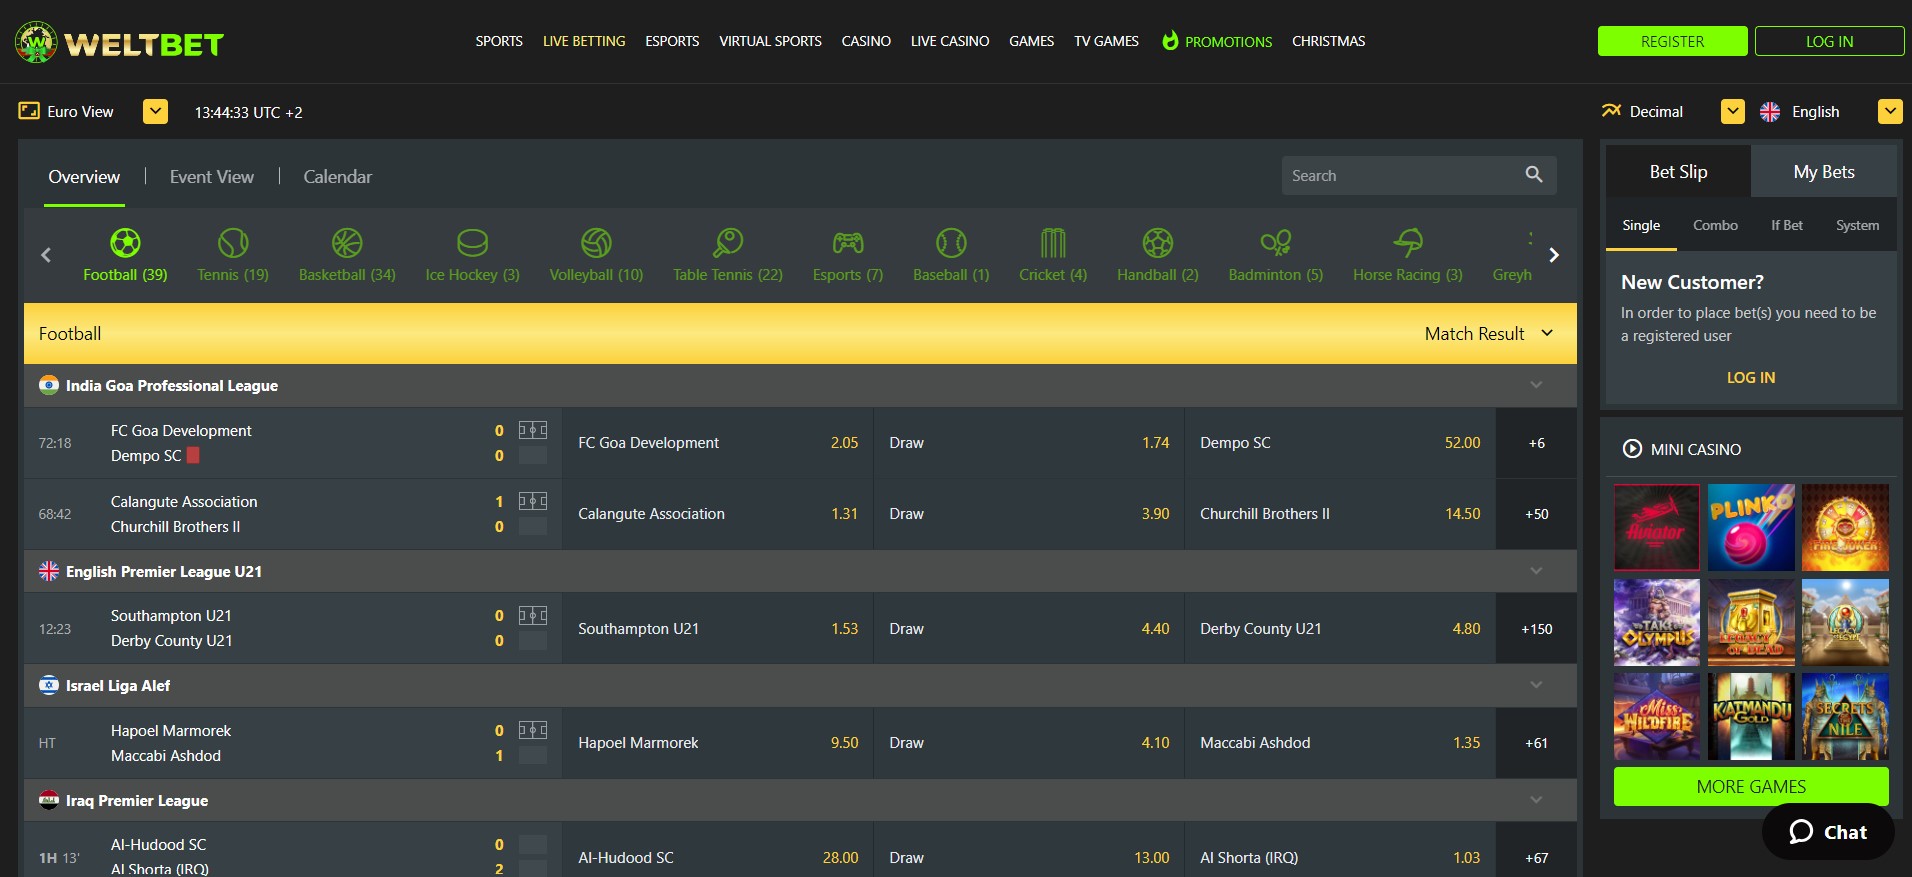Open pitch view for FC Goa Development match
This screenshot has width=1912, height=877.
click(x=533, y=430)
